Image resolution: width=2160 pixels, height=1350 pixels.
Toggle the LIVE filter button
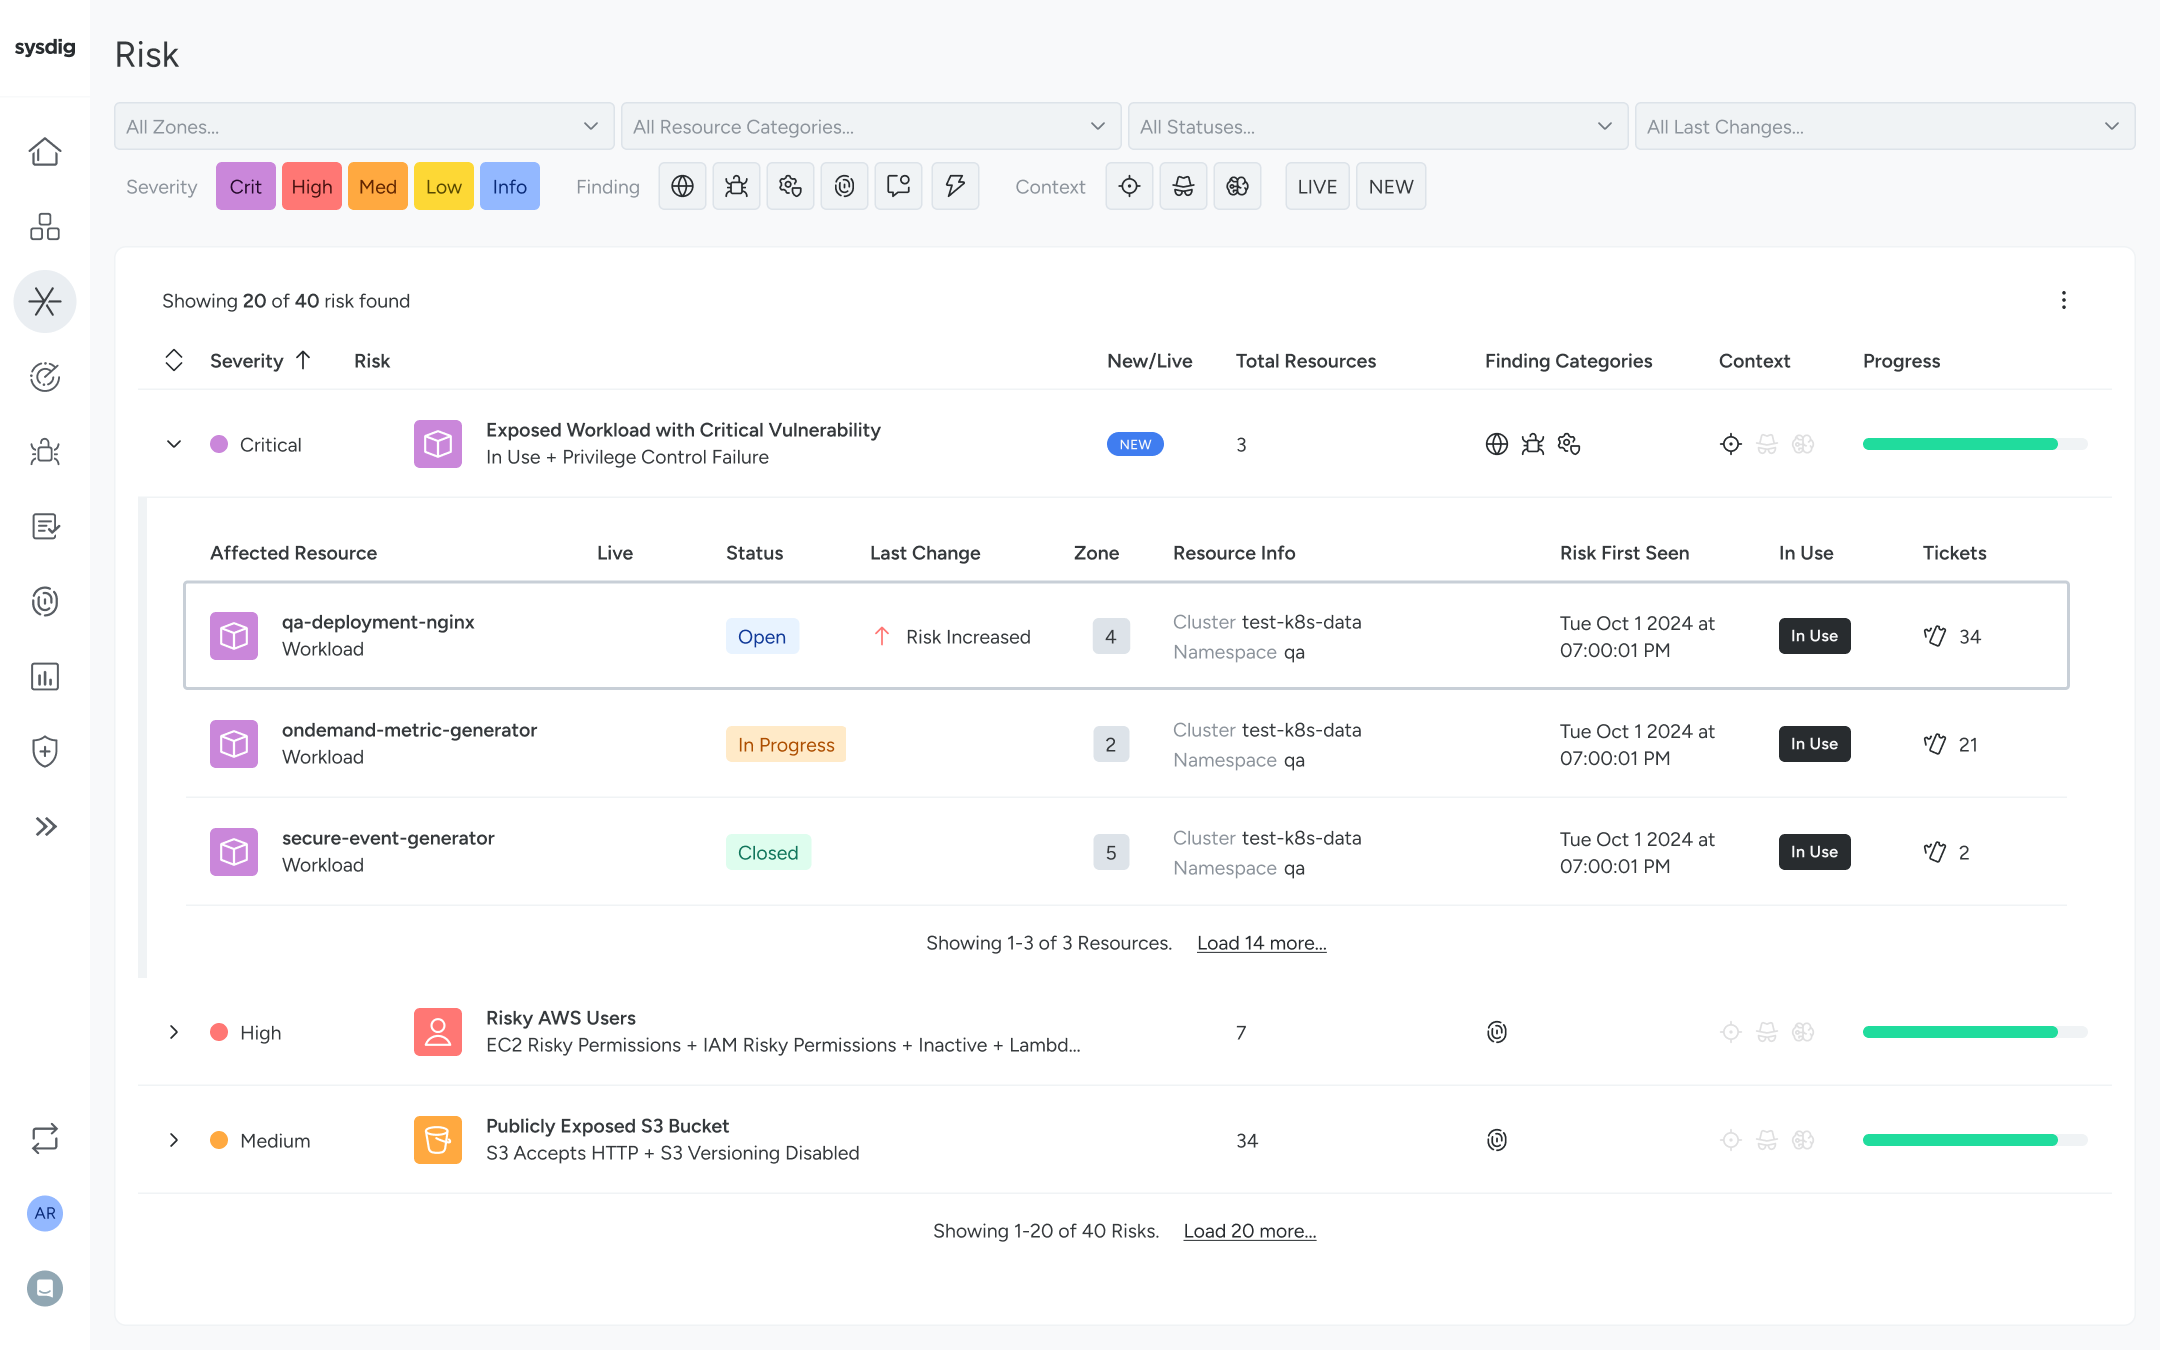click(1316, 186)
